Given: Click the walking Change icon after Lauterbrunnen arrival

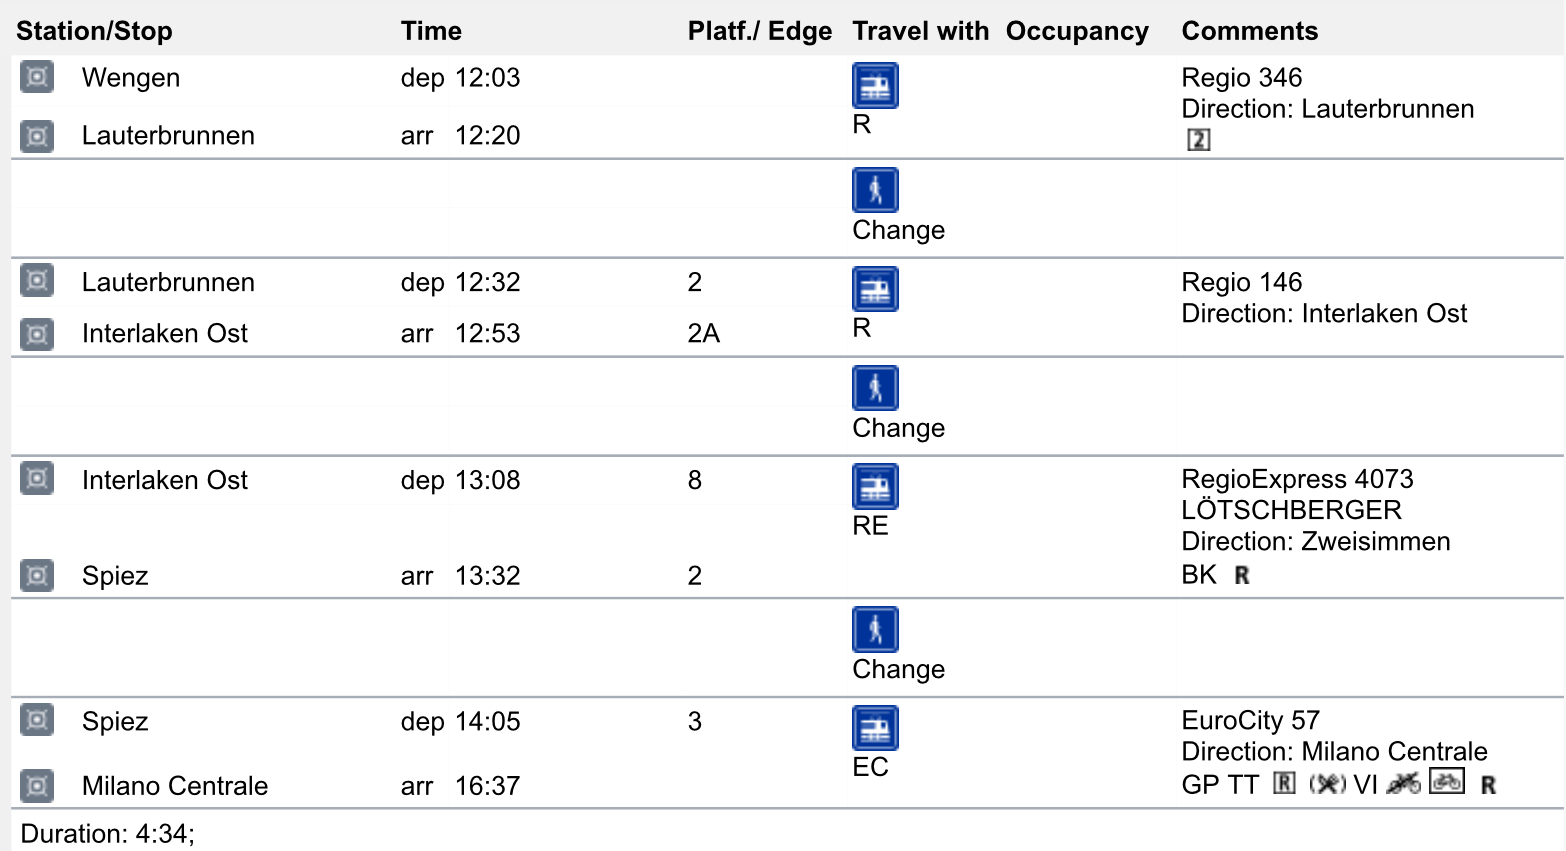Looking at the screenshot, I should [x=875, y=190].
